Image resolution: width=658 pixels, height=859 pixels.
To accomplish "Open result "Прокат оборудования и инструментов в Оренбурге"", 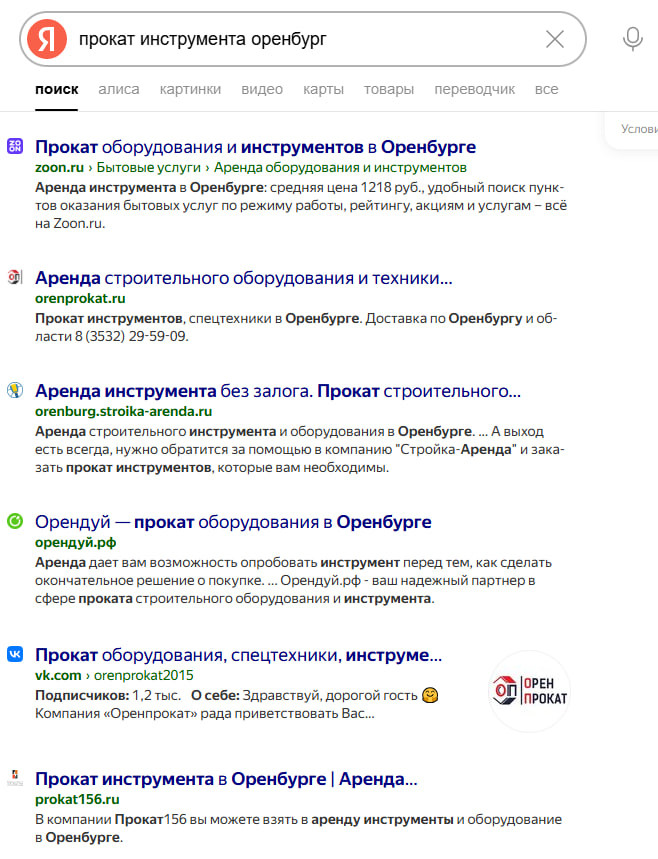I will click(255, 147).
